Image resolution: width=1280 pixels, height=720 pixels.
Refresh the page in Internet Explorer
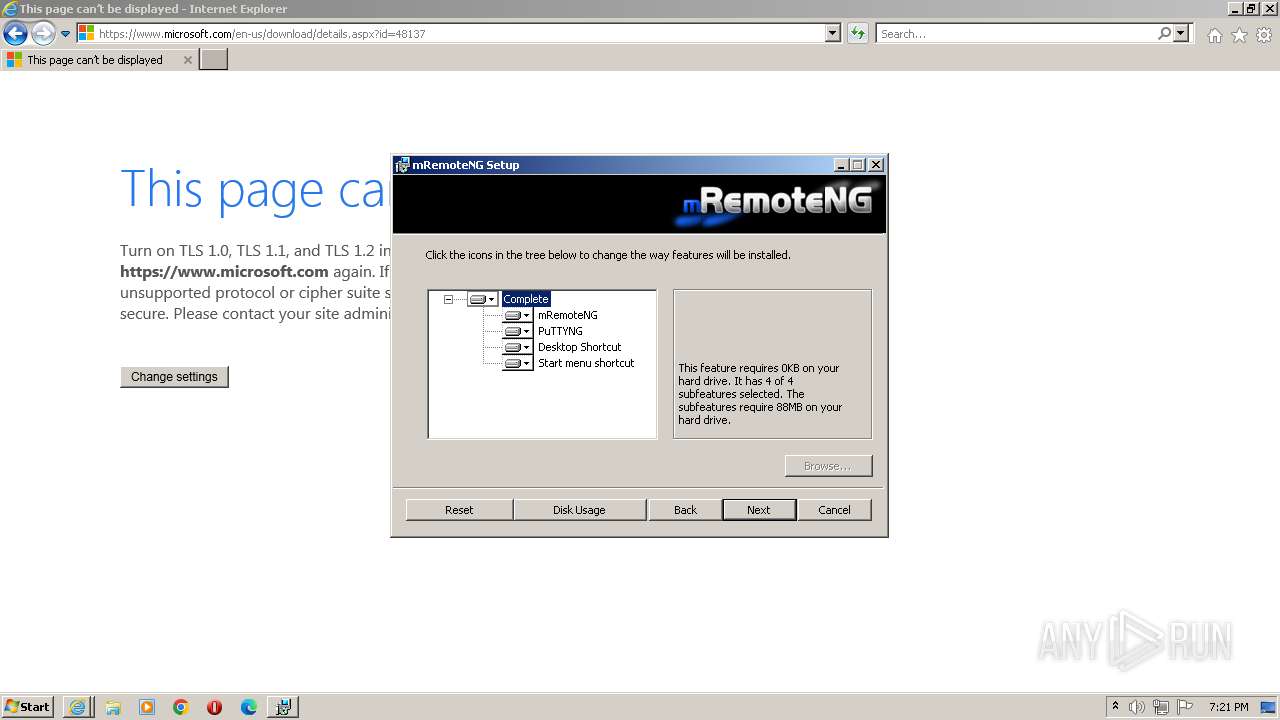pyautogui.click(x=857, y=33)
